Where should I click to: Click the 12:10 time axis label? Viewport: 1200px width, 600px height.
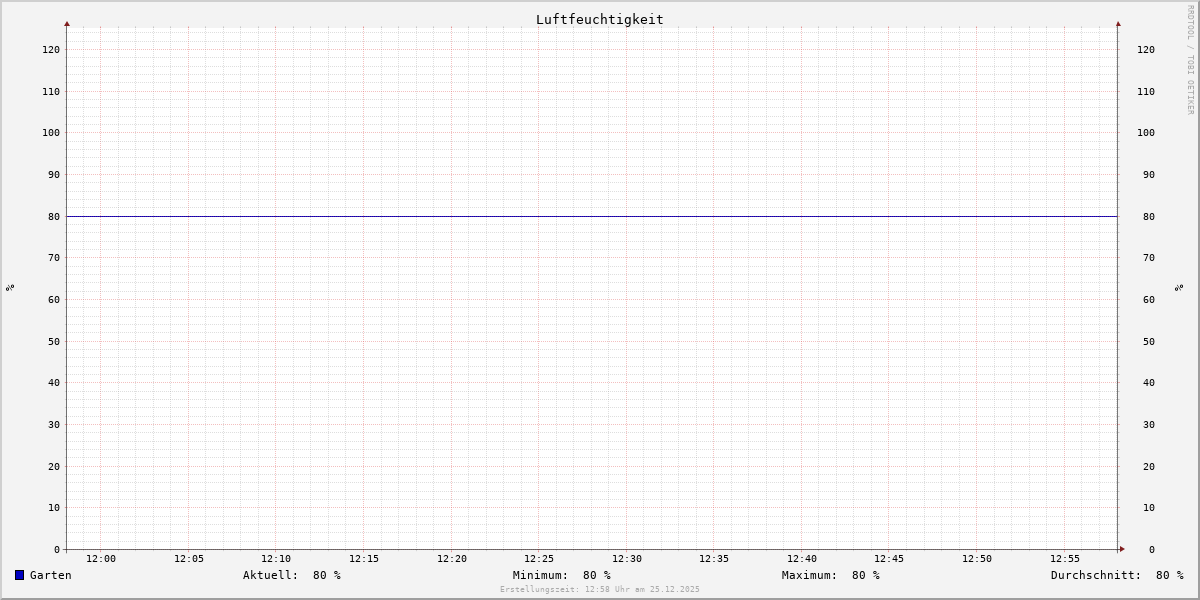click(x=276, y=558)
